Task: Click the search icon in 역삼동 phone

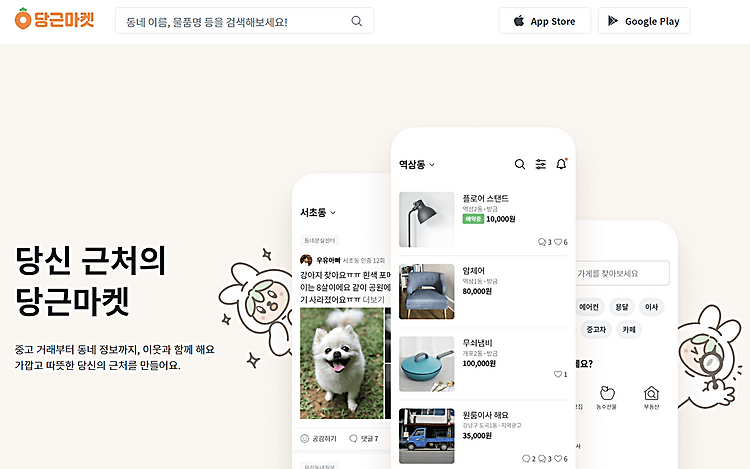Action: point(519,164)
